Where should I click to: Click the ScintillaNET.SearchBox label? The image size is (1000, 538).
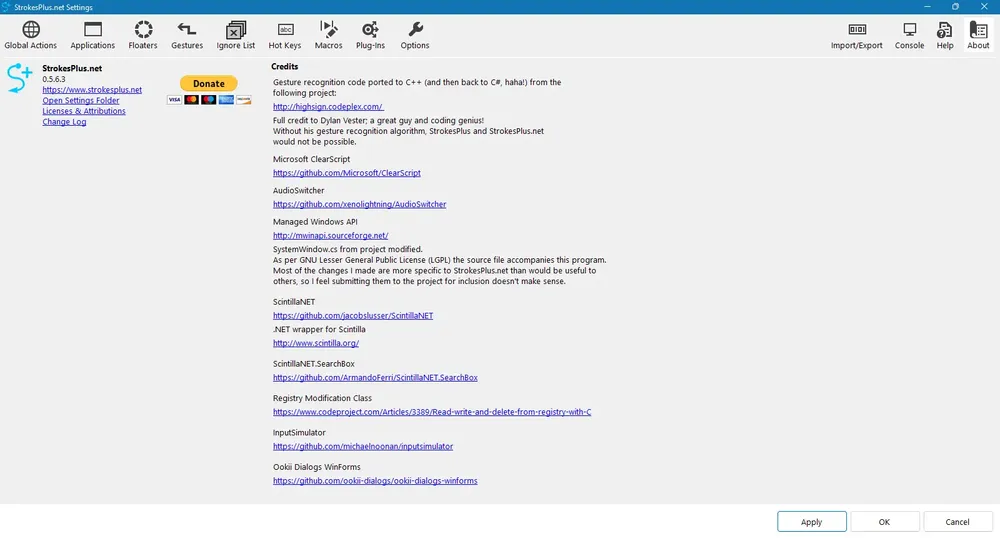[x=314, y=364]
